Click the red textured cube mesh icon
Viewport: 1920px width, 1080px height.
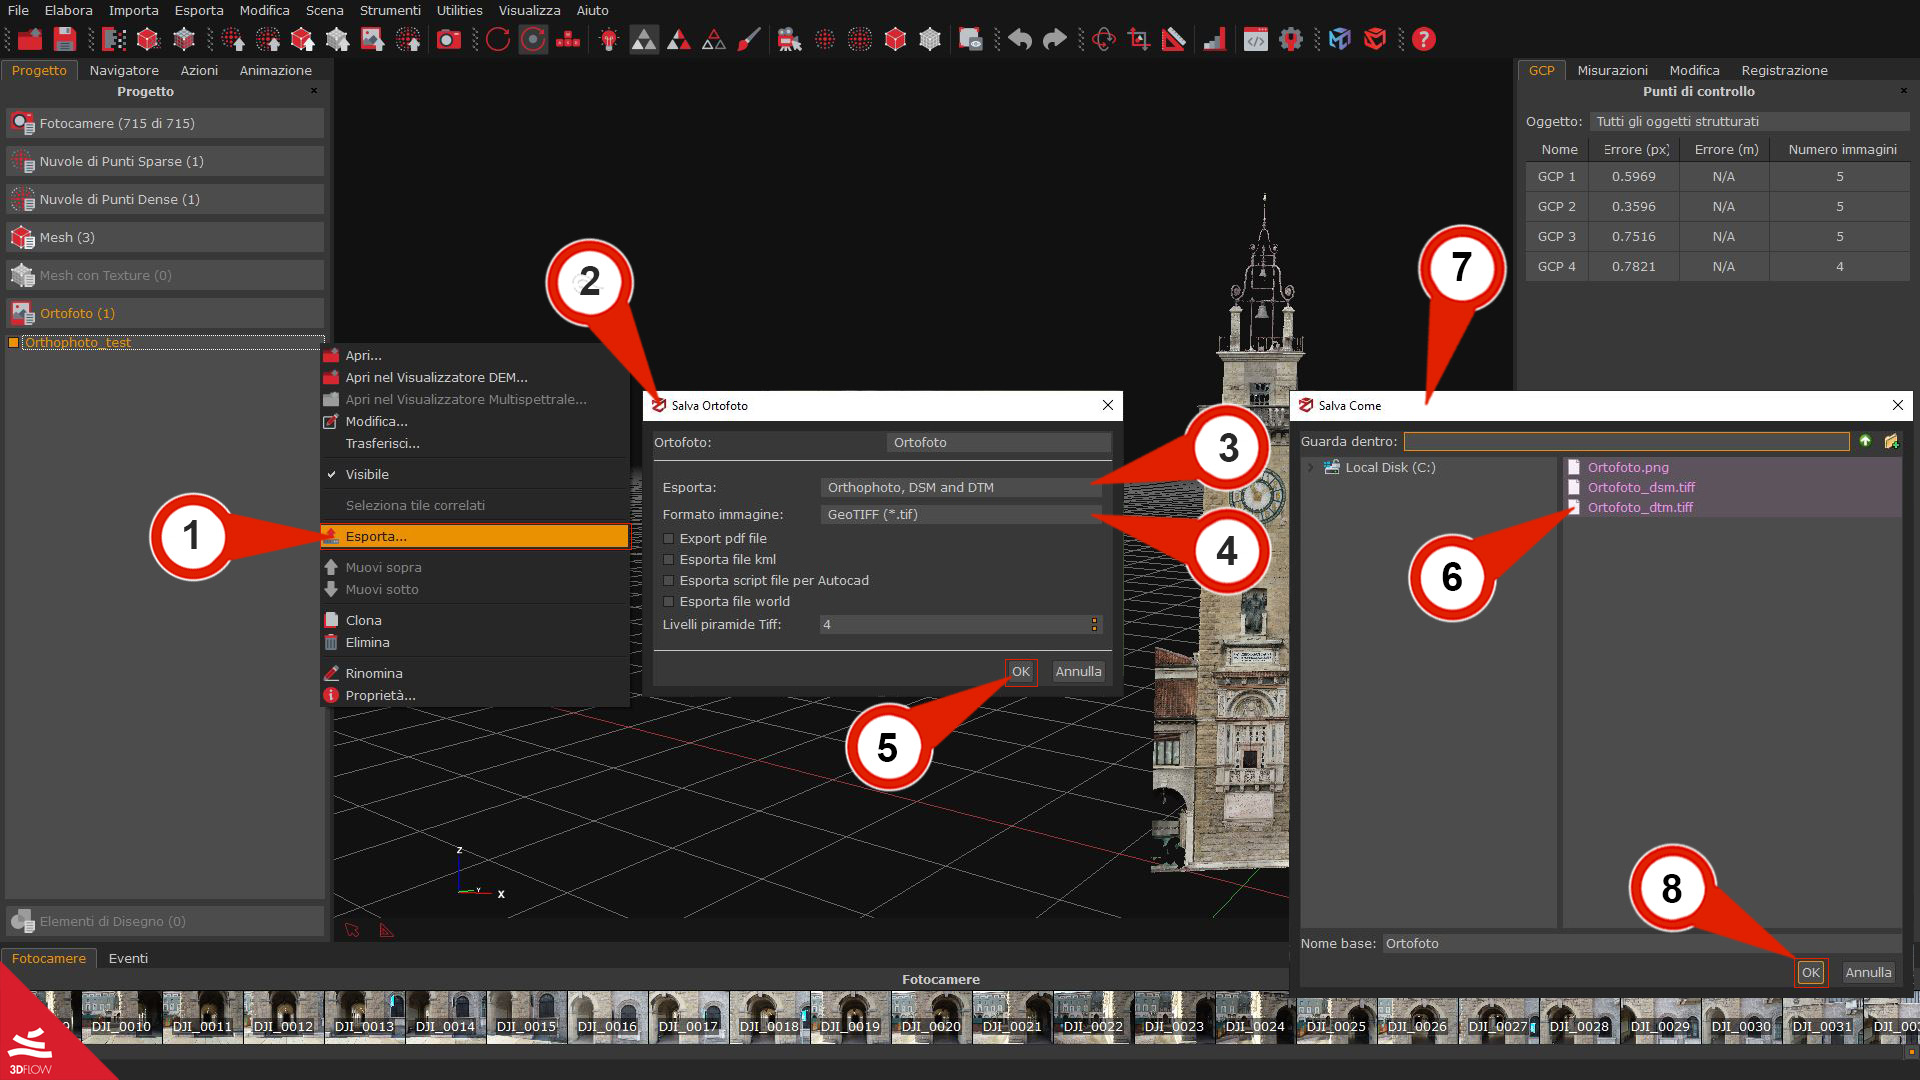click(x=895, y=39)
